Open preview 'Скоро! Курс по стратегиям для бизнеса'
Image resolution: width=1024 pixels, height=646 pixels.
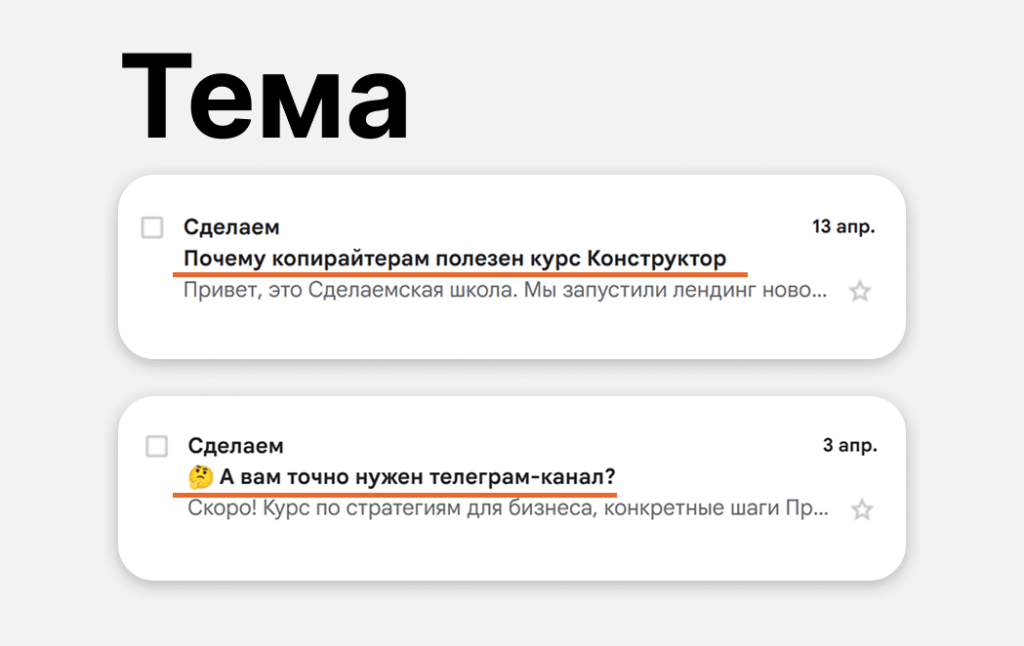click(508, 508)
